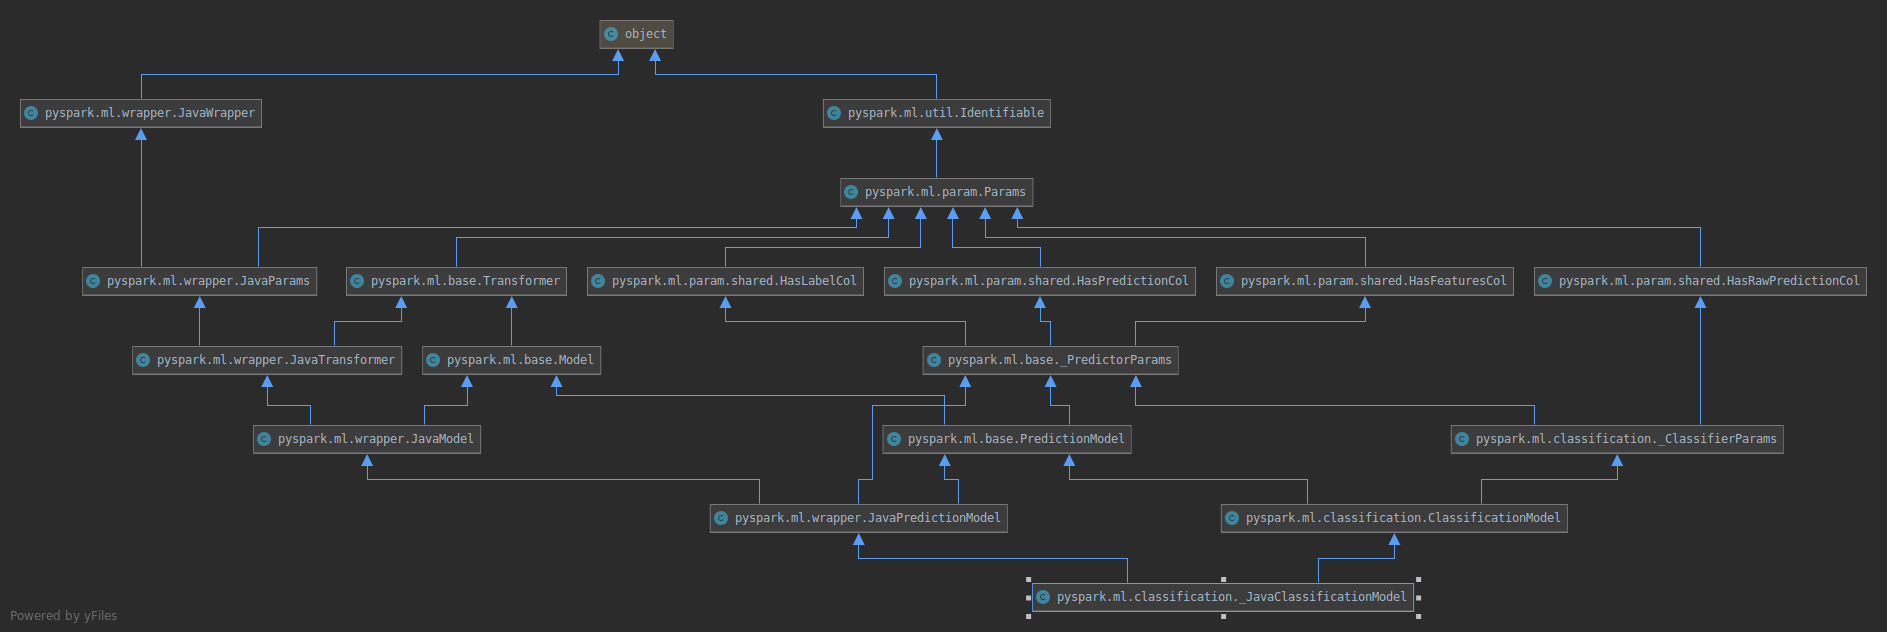Click the JavaModel class icon
The image size is (1887, 632).
point(264,439)
